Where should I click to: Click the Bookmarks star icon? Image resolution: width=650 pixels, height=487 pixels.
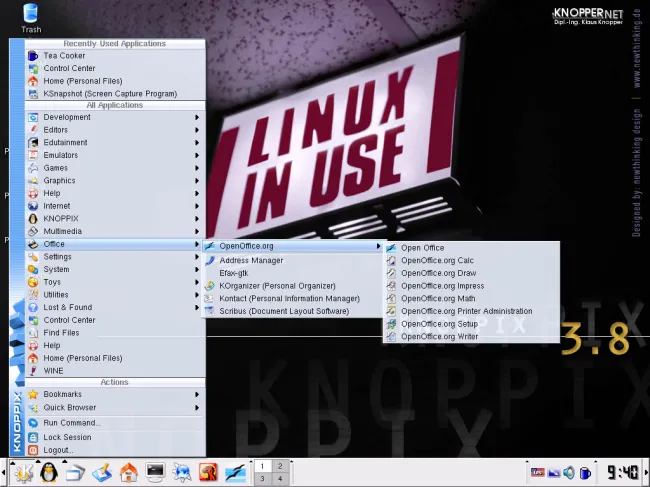33,394
